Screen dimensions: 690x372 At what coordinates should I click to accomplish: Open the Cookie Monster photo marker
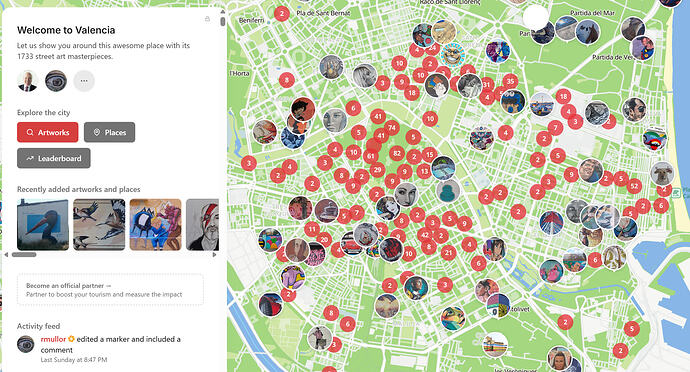point(513,102)
